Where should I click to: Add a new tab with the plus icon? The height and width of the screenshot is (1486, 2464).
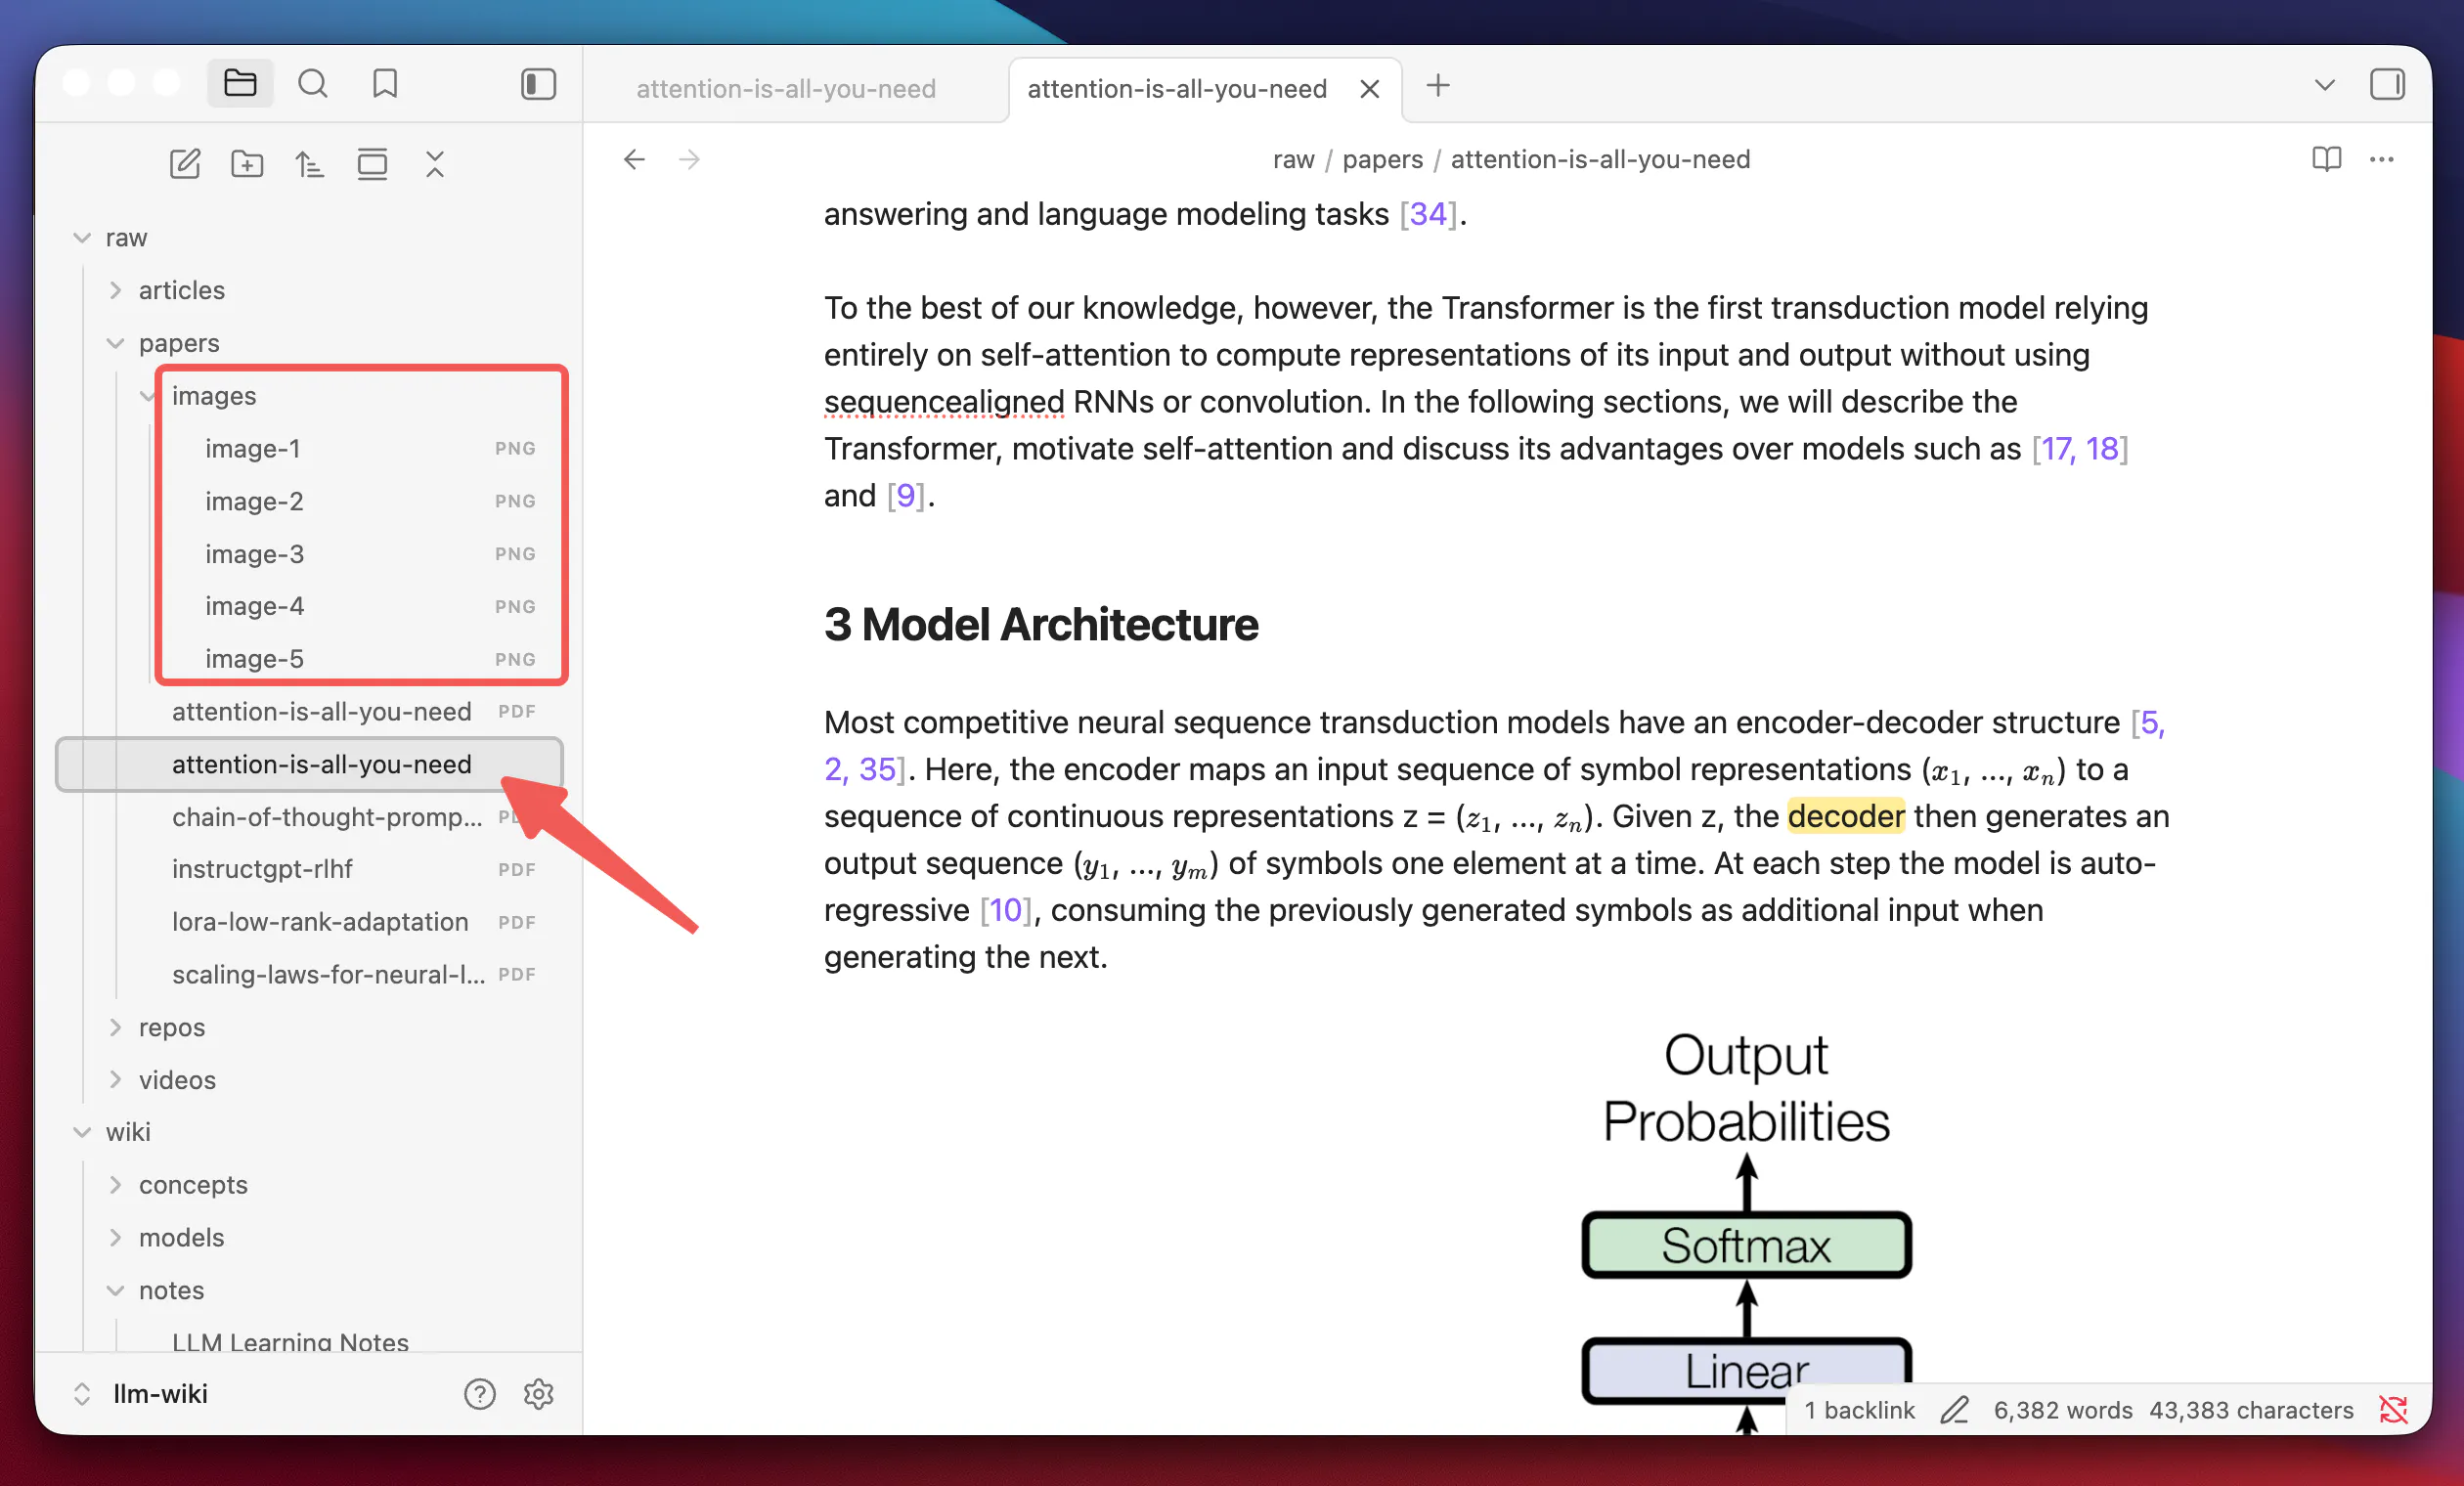pyautogui.click(x=1438, y=86)
